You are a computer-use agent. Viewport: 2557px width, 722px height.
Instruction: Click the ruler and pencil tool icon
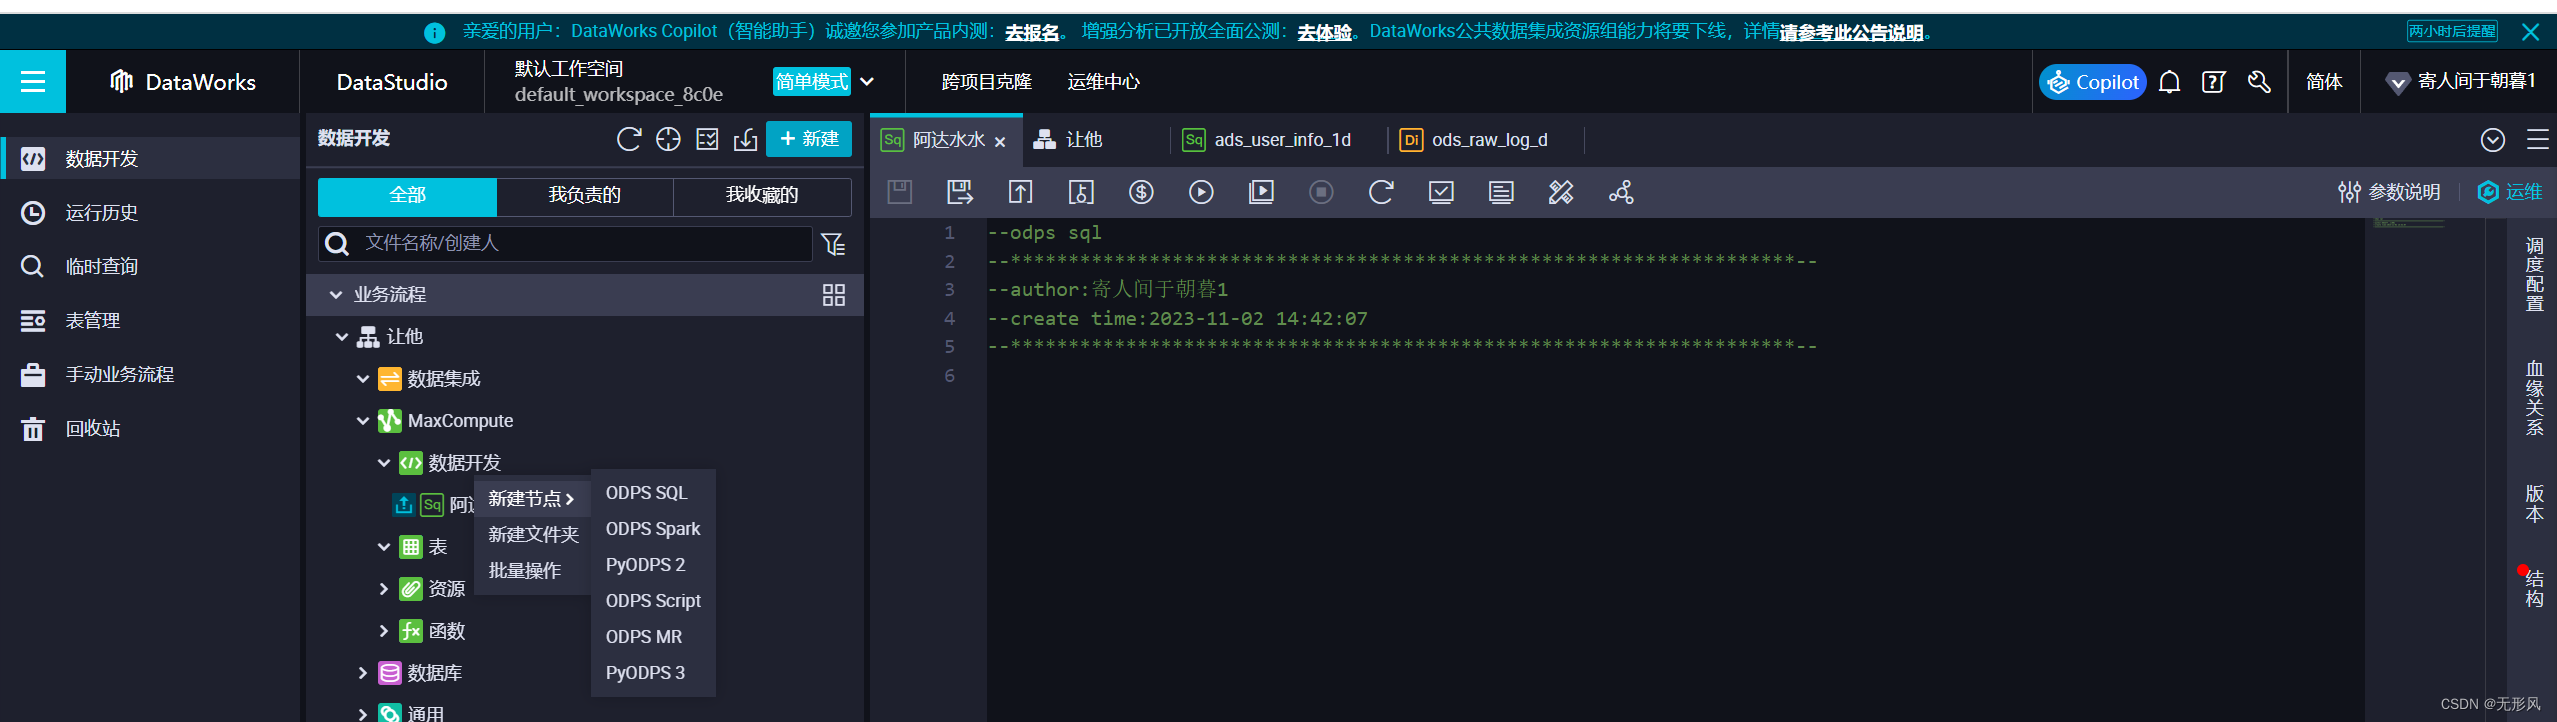1561,192
